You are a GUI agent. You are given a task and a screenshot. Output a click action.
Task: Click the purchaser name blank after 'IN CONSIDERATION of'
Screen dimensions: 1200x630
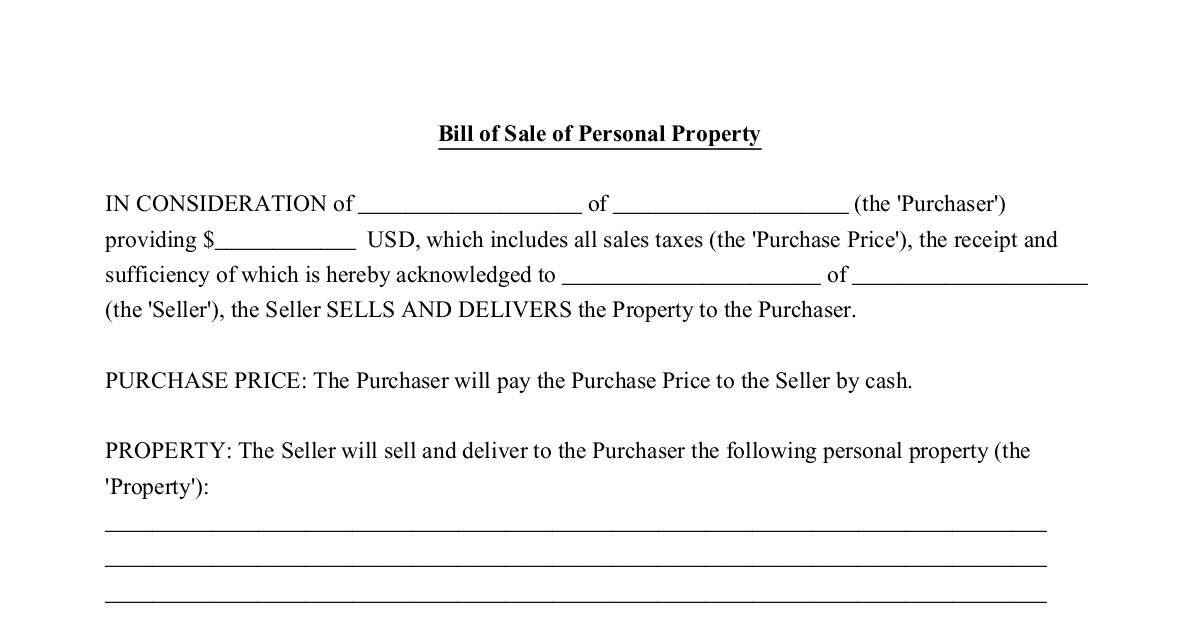click(x=469, y=206)
